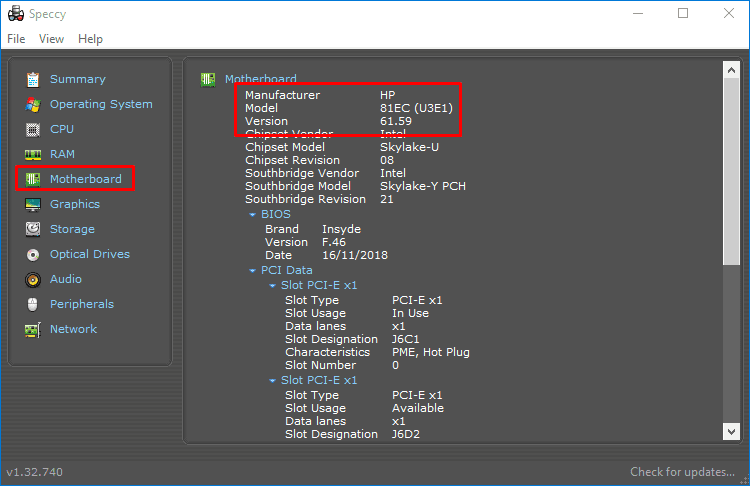Open the View menu
Viewport: 750px width, 486px height.
click(x=51, y=39)
